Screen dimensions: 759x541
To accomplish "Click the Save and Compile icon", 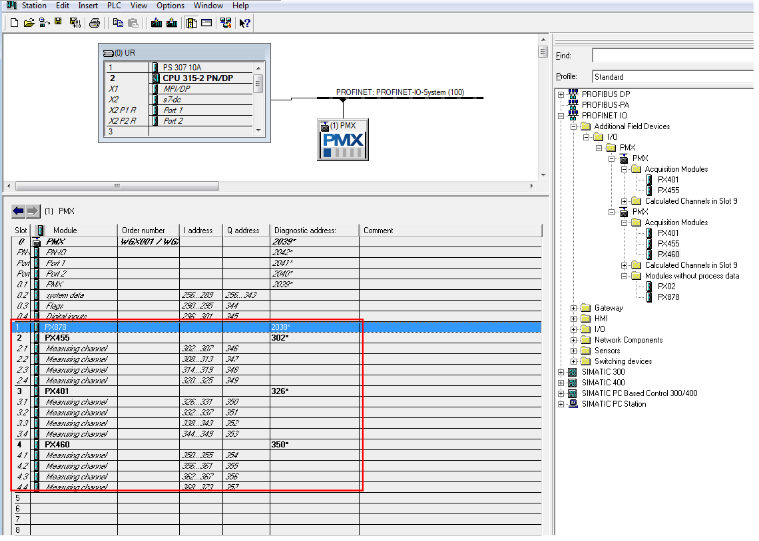I will (x=75, y=23).
